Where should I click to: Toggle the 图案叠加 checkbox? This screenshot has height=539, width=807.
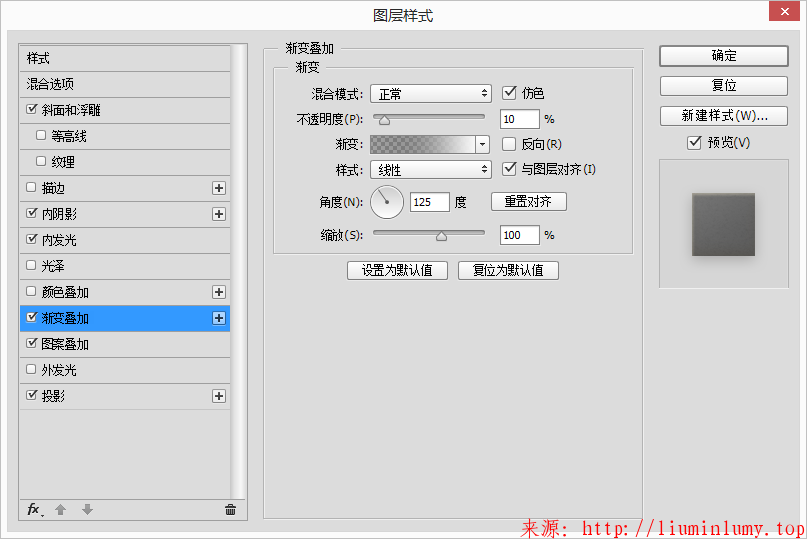[x=31, y=343]
